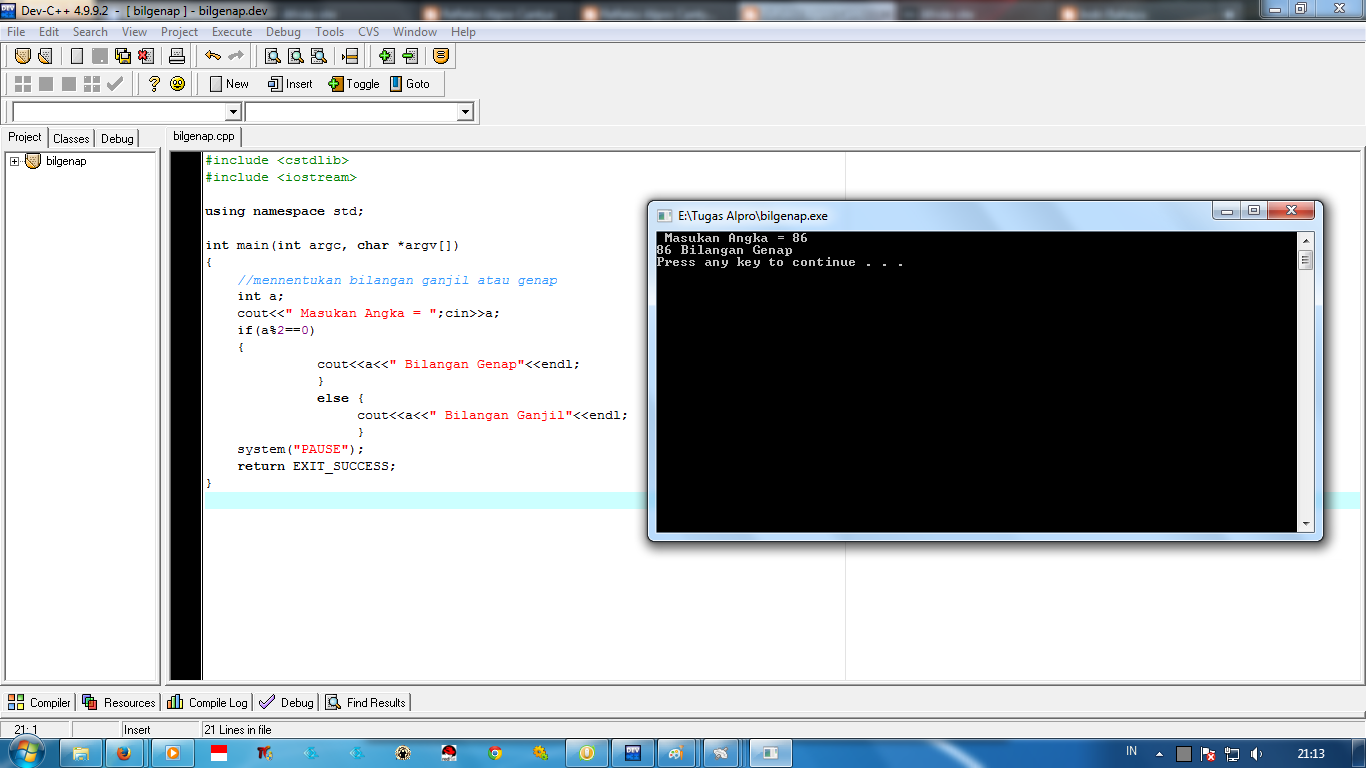Open Google Chrome from the taskbar
Viewport: 1366px width, 768px height.
495,753
